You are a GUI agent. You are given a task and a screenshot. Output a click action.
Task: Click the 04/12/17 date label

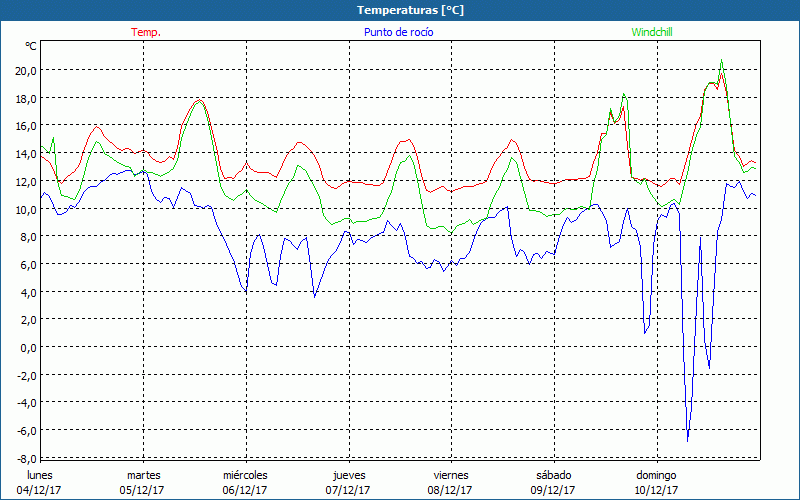[41, 490]
